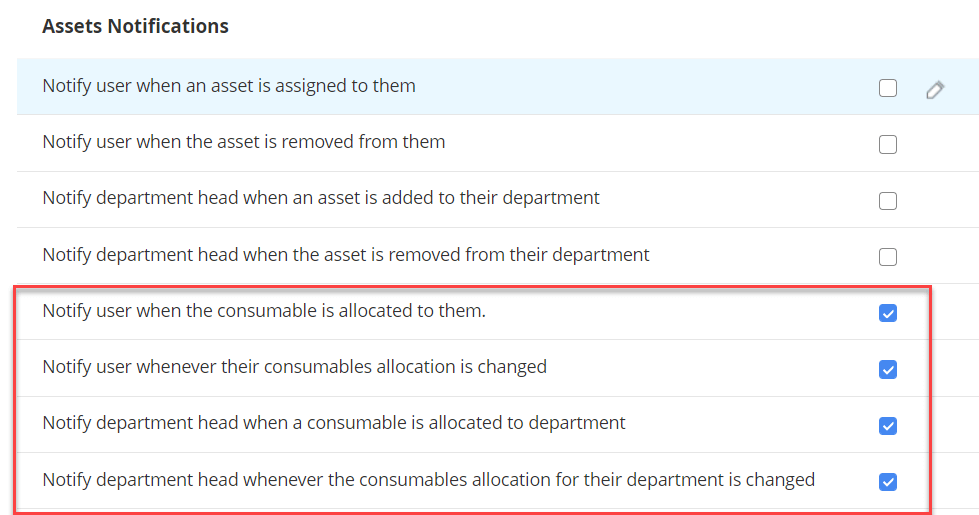Check asset added to department notification box
Viewport: 979px width, 515px height.
click(x=888, y=201)
